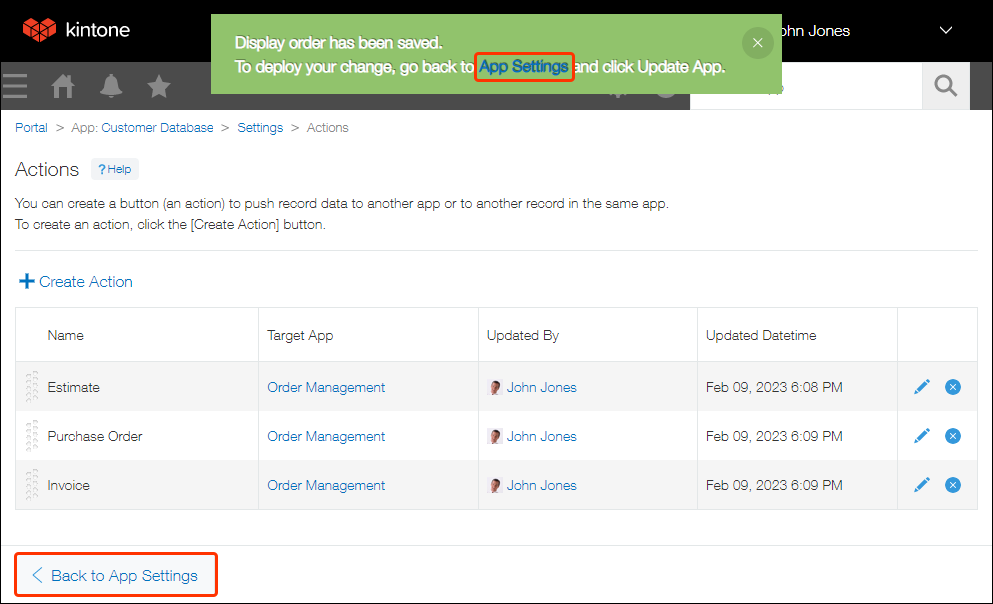Open Customer Database breadcrumb link

click(157, 128)
